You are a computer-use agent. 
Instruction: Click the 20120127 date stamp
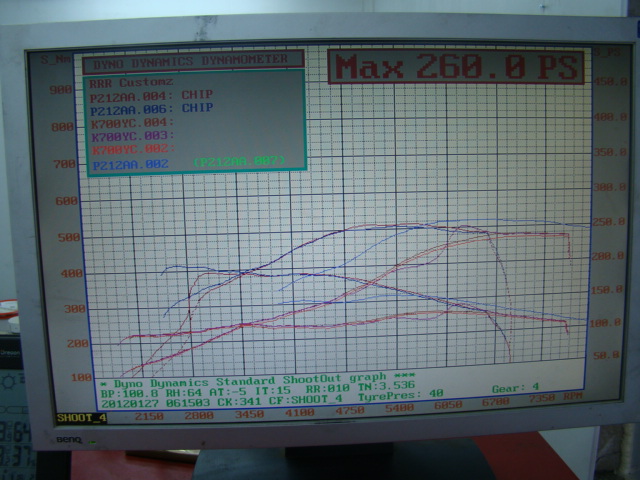[126, 404]
